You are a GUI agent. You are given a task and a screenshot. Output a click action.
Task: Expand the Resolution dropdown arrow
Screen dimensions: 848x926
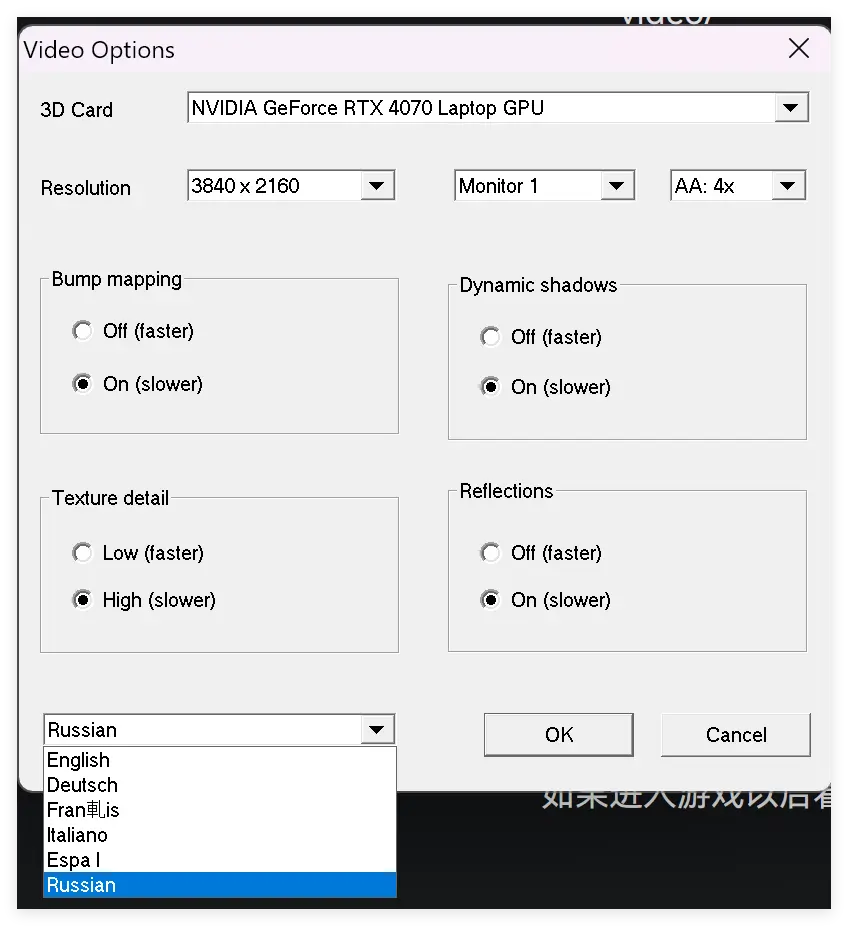pyautogui.click(x=377, y=185)
